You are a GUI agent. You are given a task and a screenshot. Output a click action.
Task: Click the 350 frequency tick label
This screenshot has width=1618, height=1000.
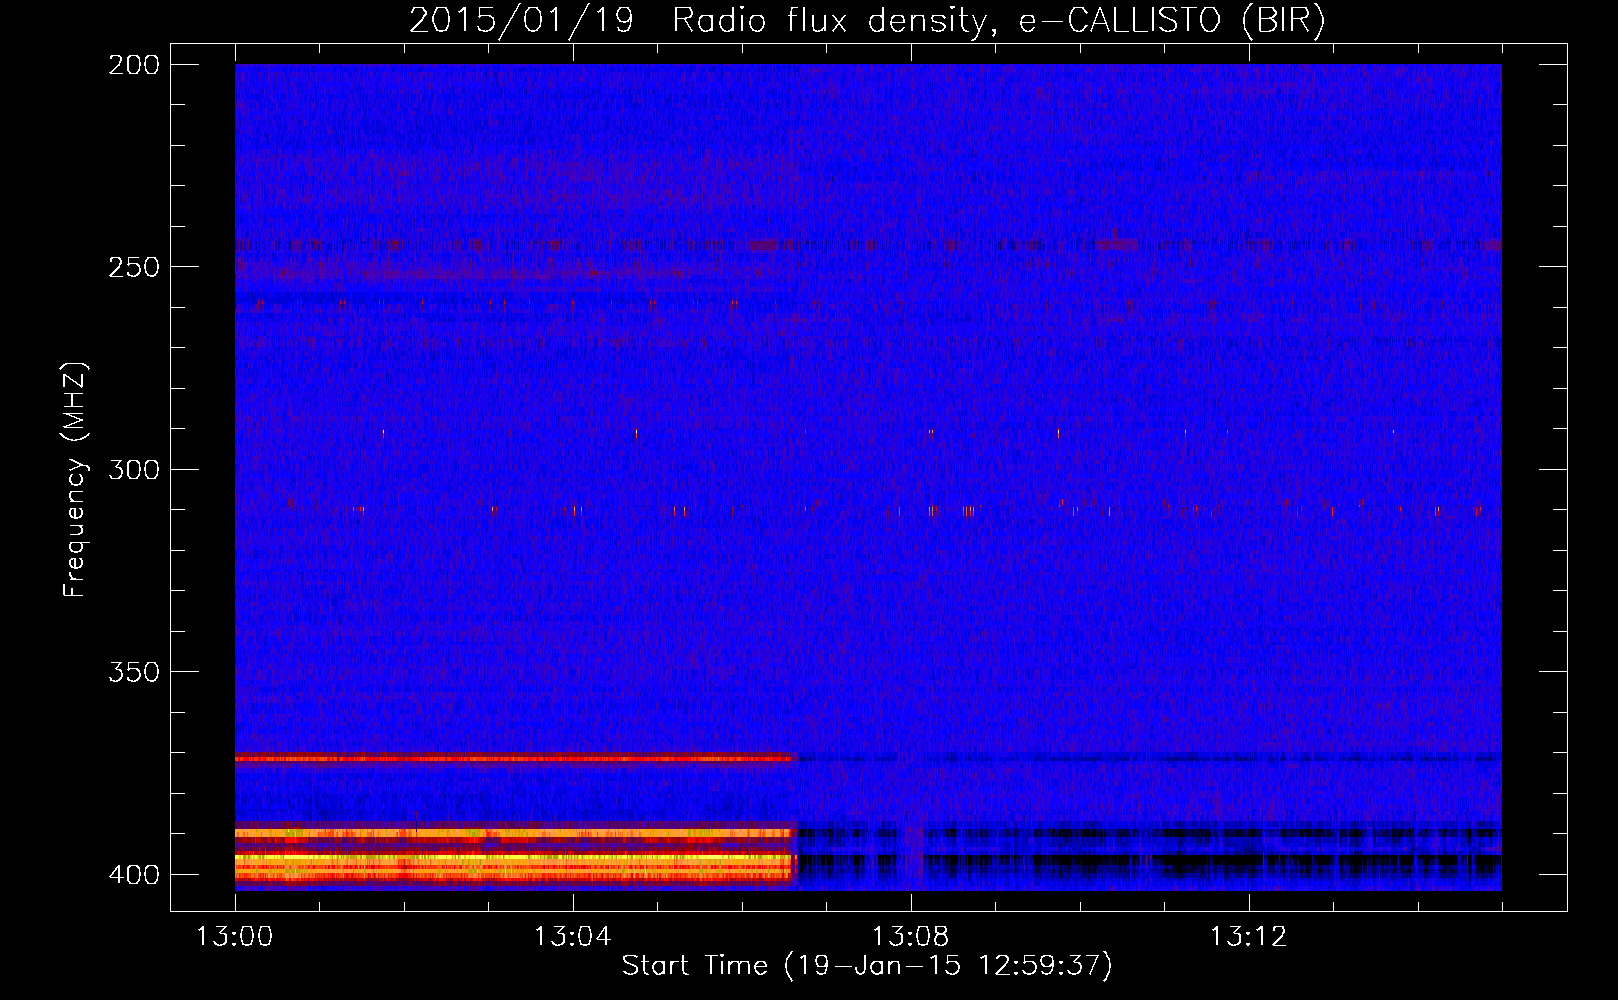134,672
